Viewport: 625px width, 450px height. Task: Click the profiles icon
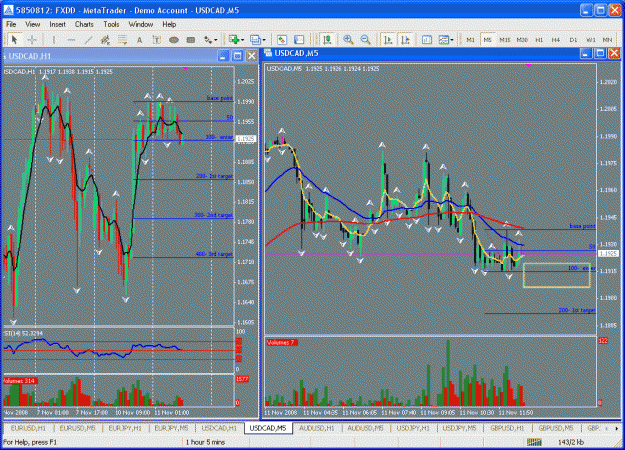255,40
